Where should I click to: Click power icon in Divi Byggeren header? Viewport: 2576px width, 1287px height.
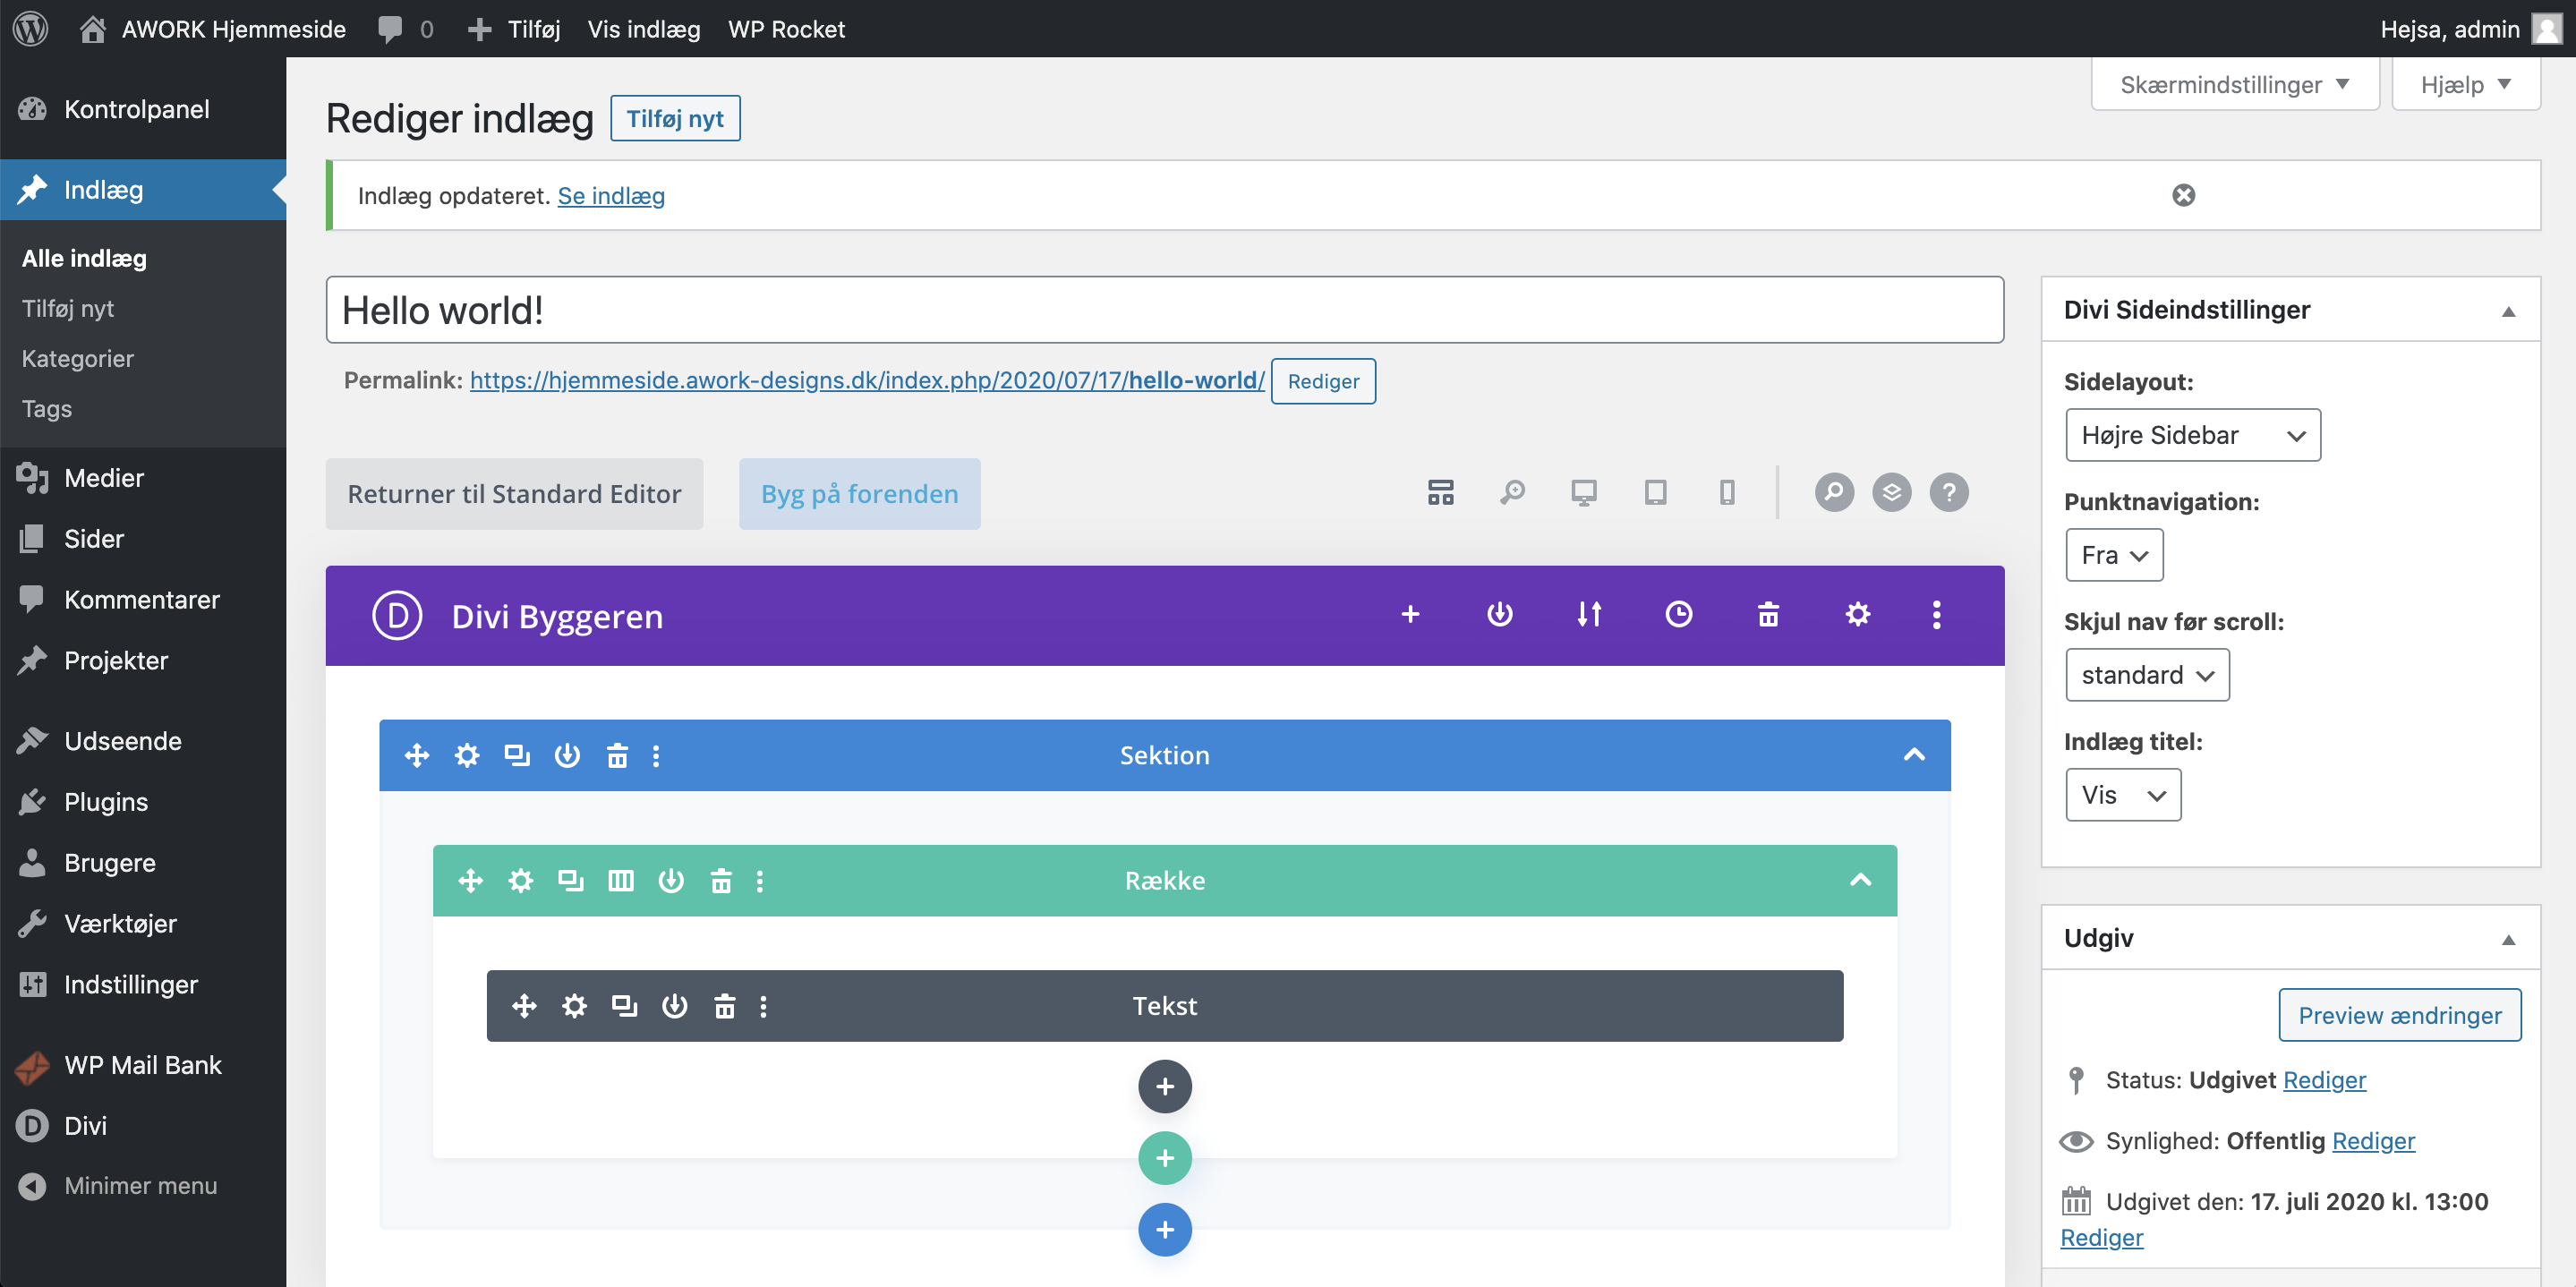(1499, 614)
